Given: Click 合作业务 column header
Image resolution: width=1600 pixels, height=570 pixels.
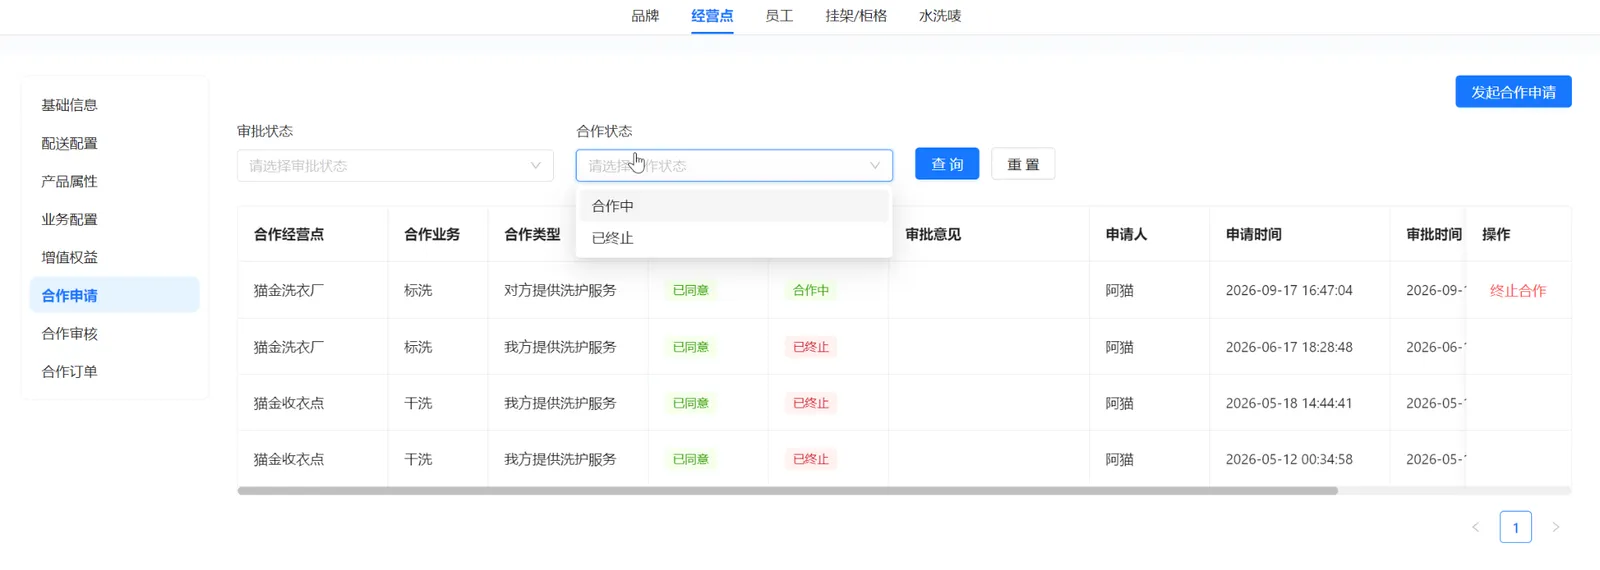Looking at the screenshot, I should pyautogui.click(x=432, y=234).
